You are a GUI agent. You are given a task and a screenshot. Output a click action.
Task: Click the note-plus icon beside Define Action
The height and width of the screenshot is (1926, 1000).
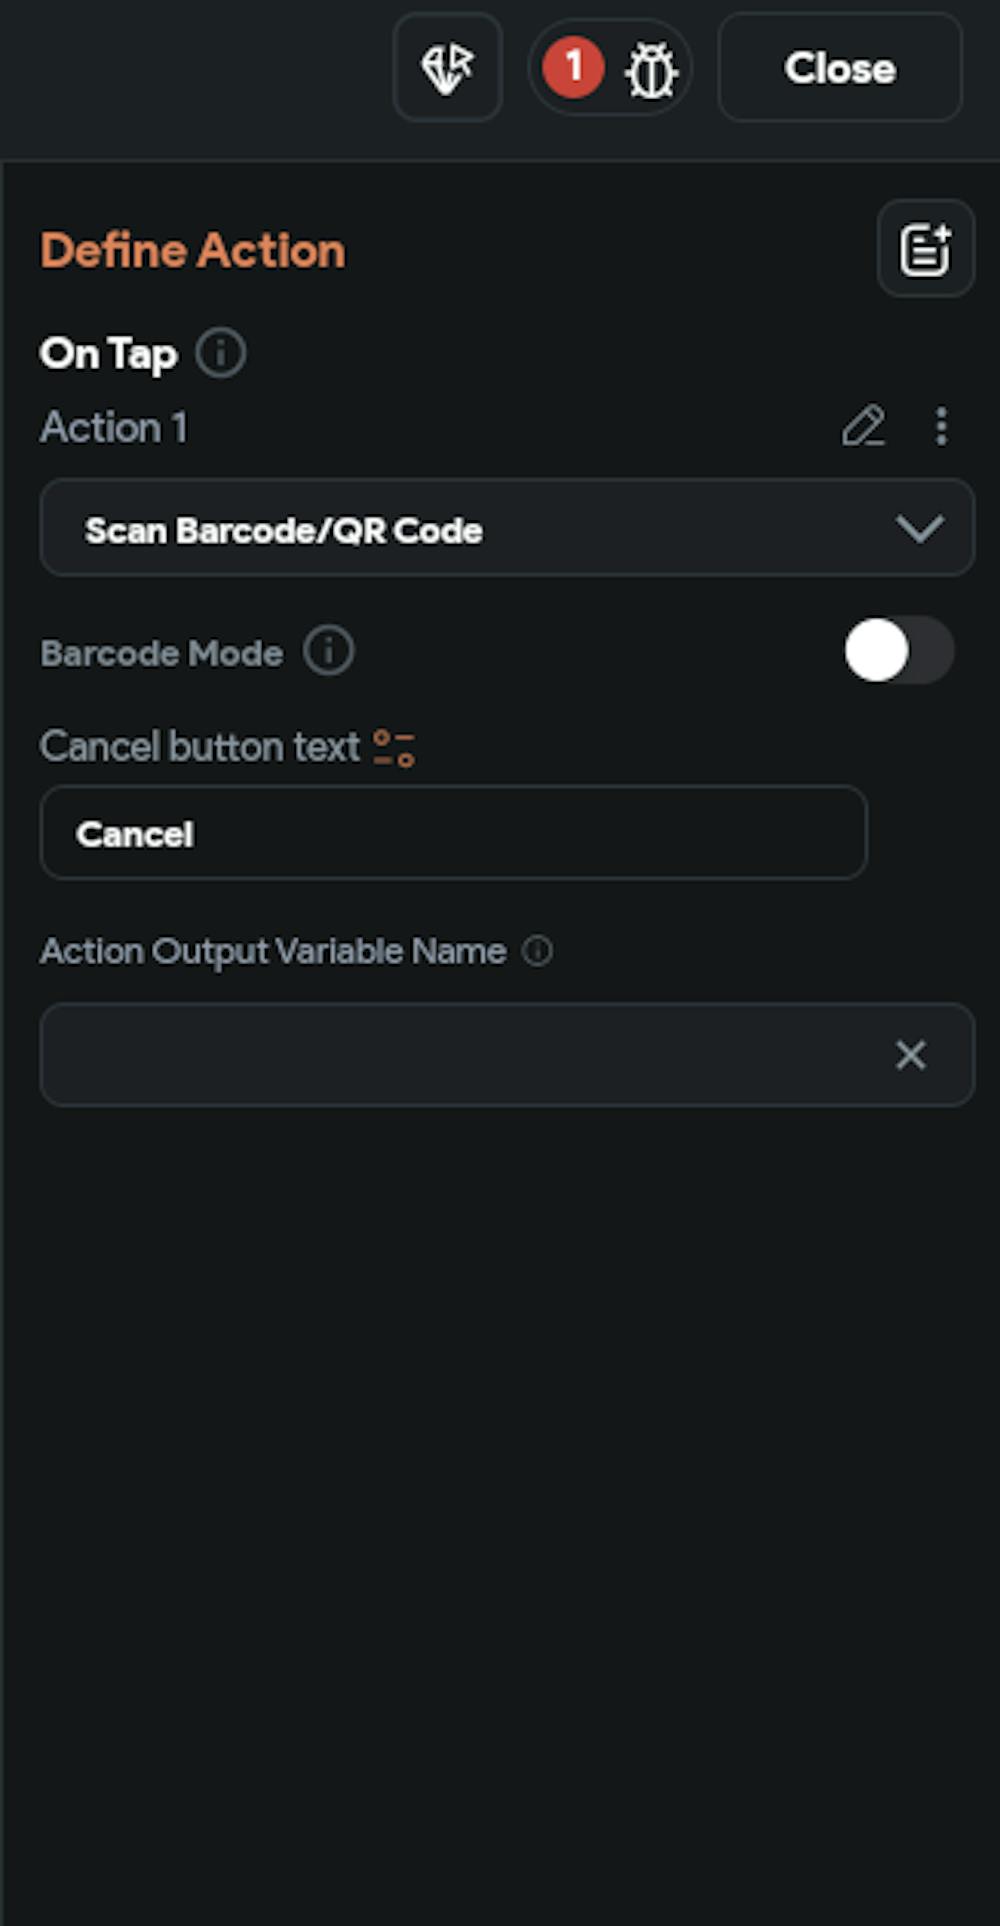(x=925, y=249)
